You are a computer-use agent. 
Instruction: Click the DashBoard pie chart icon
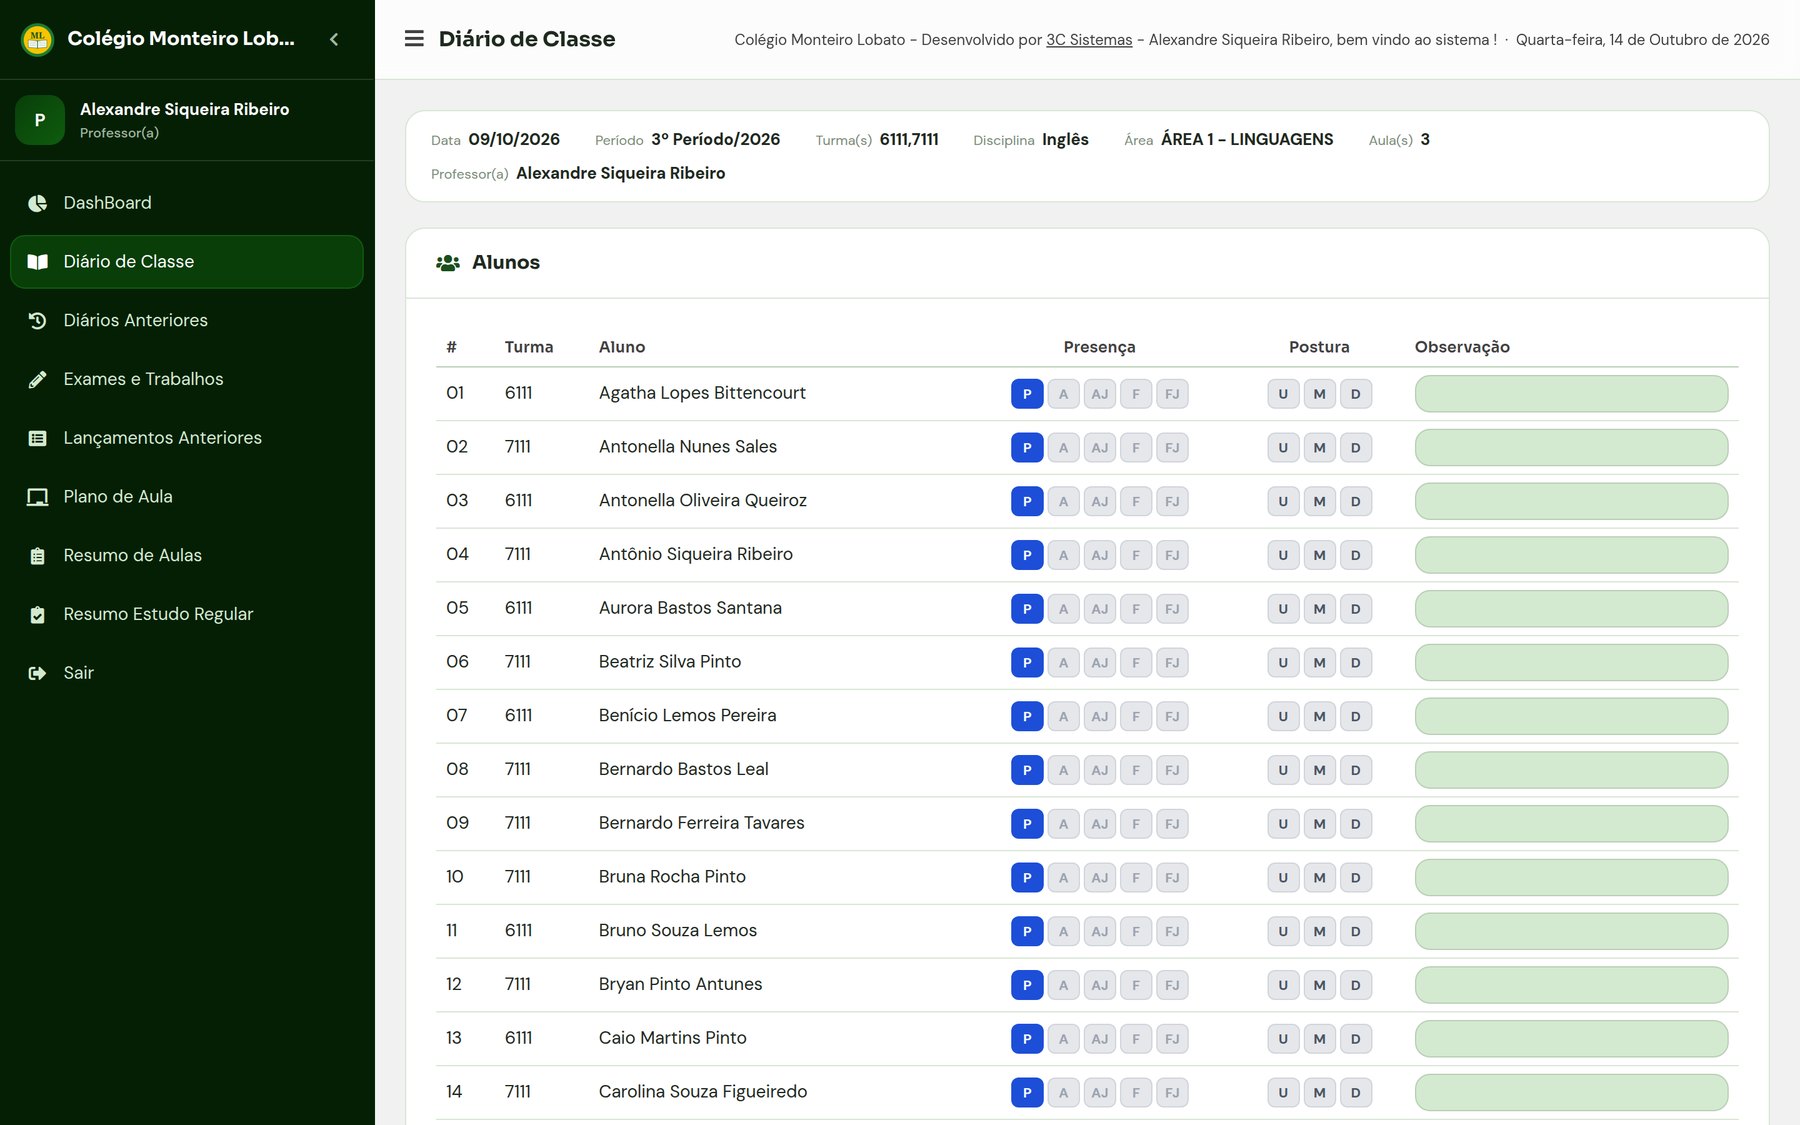pos(37,203)
